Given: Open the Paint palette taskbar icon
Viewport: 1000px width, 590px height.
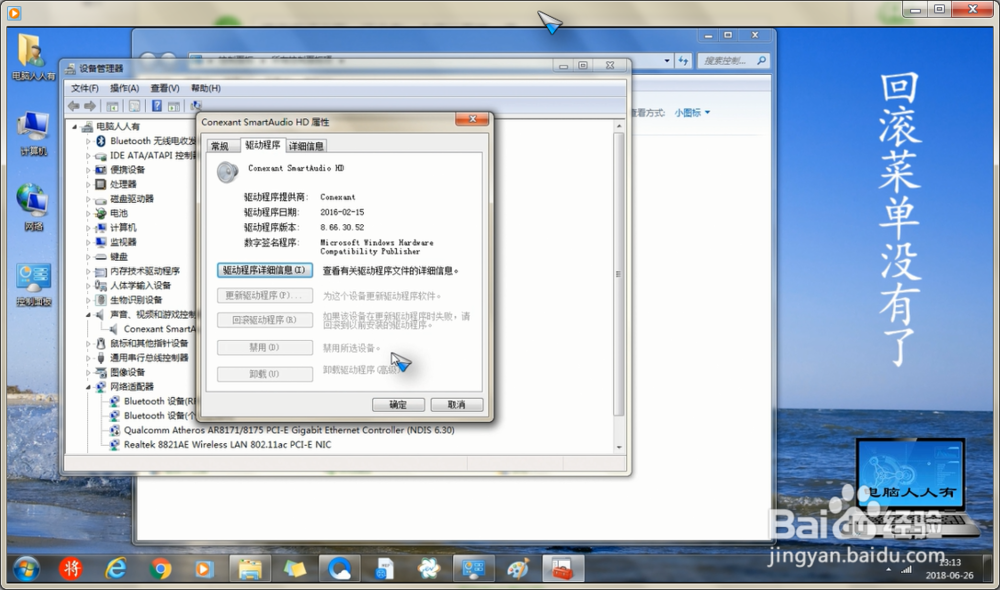Looking at the screenshot, I should coord(517,568).
